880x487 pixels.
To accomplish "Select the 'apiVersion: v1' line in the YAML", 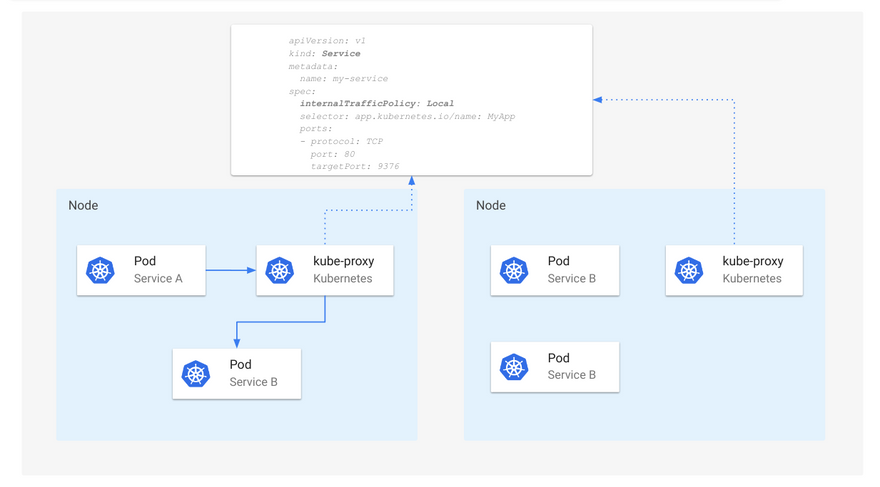I will coord(327,41).
